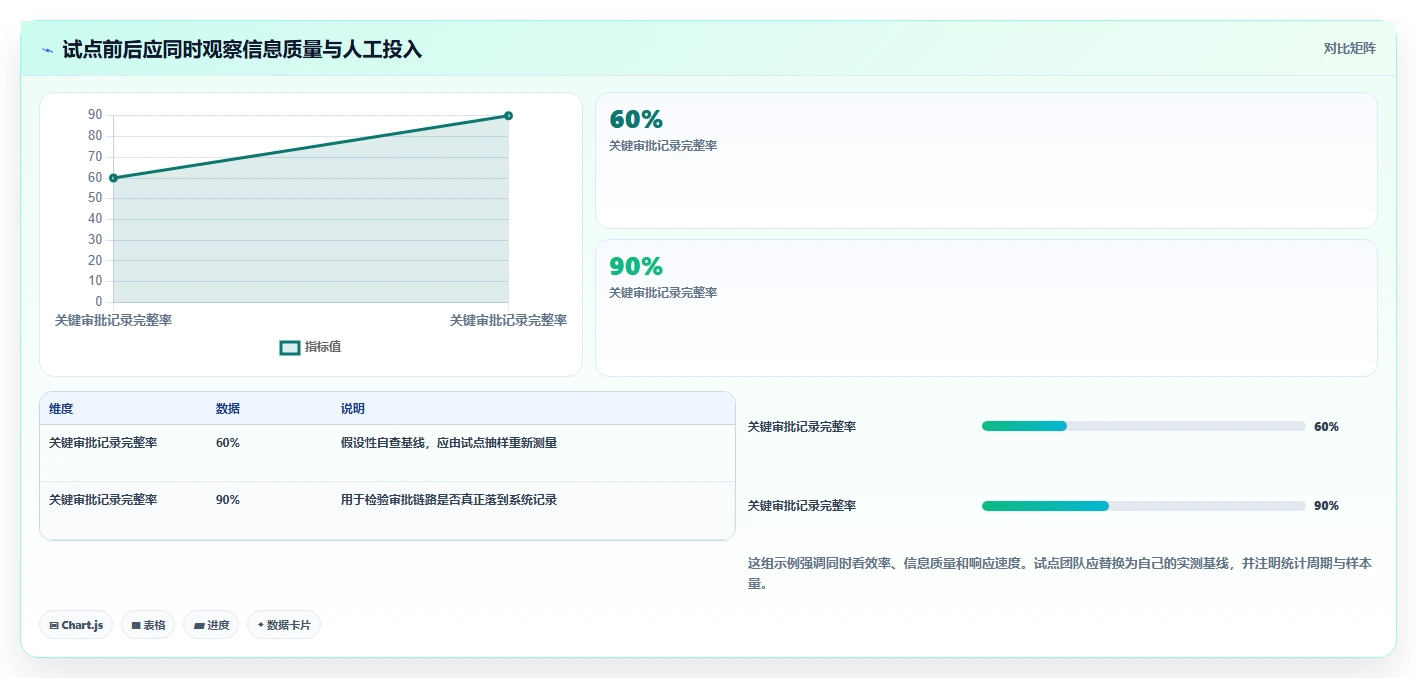Click the cell 假设性自查基线，应由试点抽样重新测量
1417x678 pixels.
[x=449, y=443]
